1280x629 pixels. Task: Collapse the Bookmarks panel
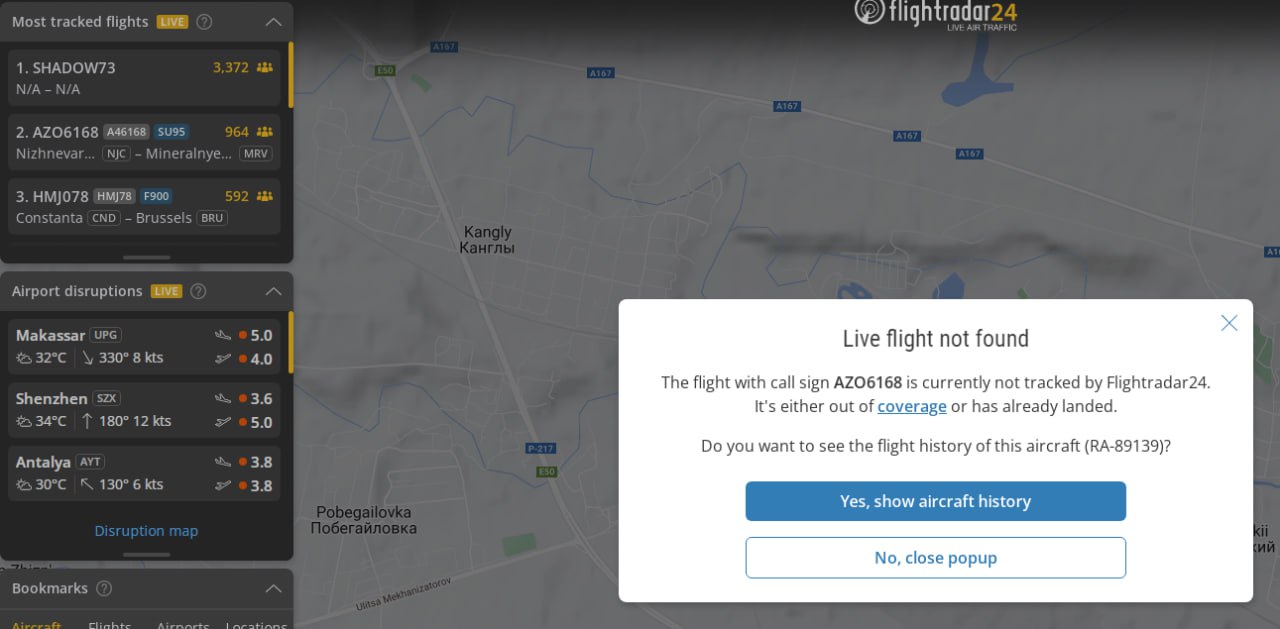point(273,588)
